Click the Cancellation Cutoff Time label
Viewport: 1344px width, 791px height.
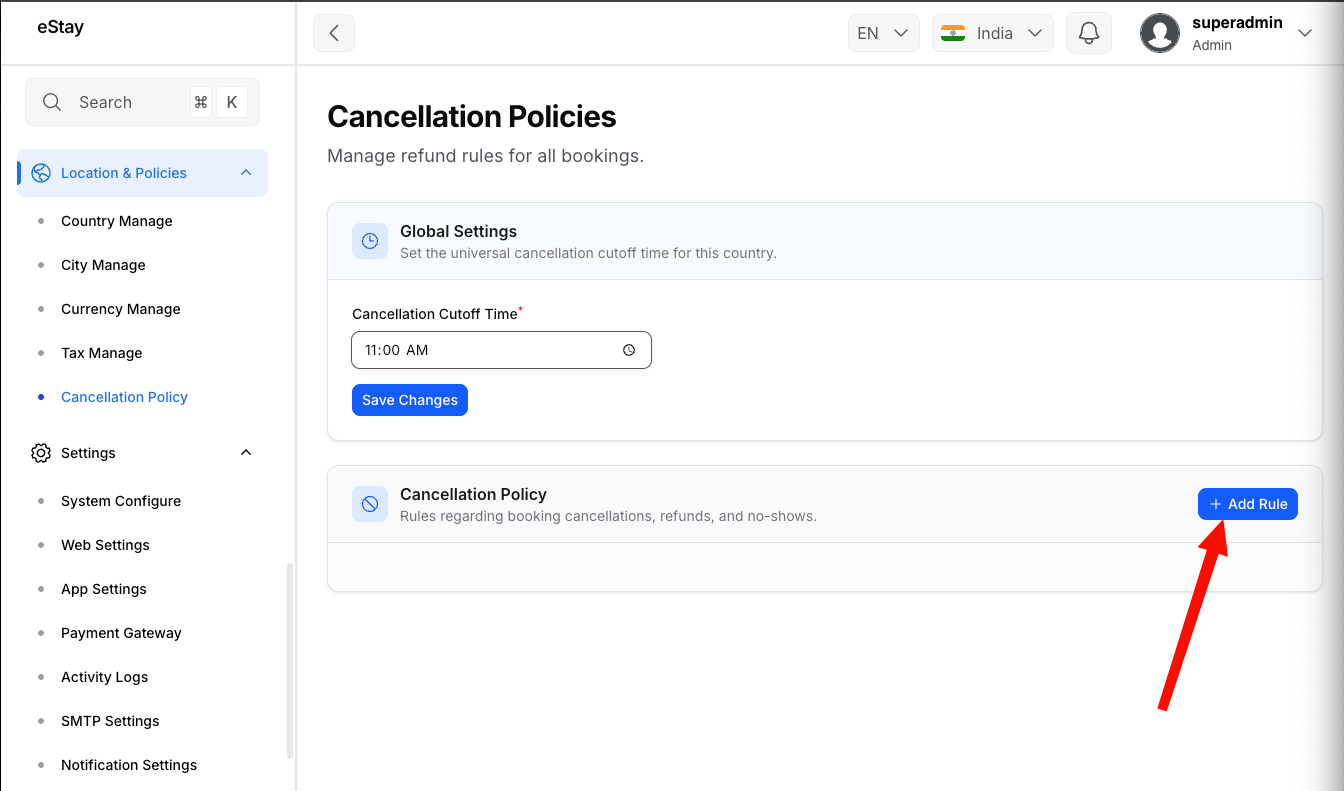(435, 314)
